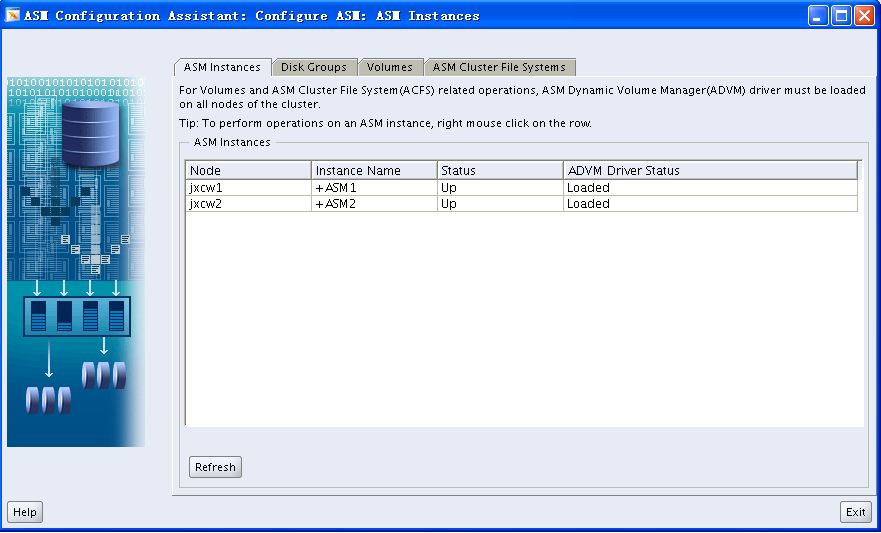Minimize the ASM Configuration Assistant window

point(818,16)
